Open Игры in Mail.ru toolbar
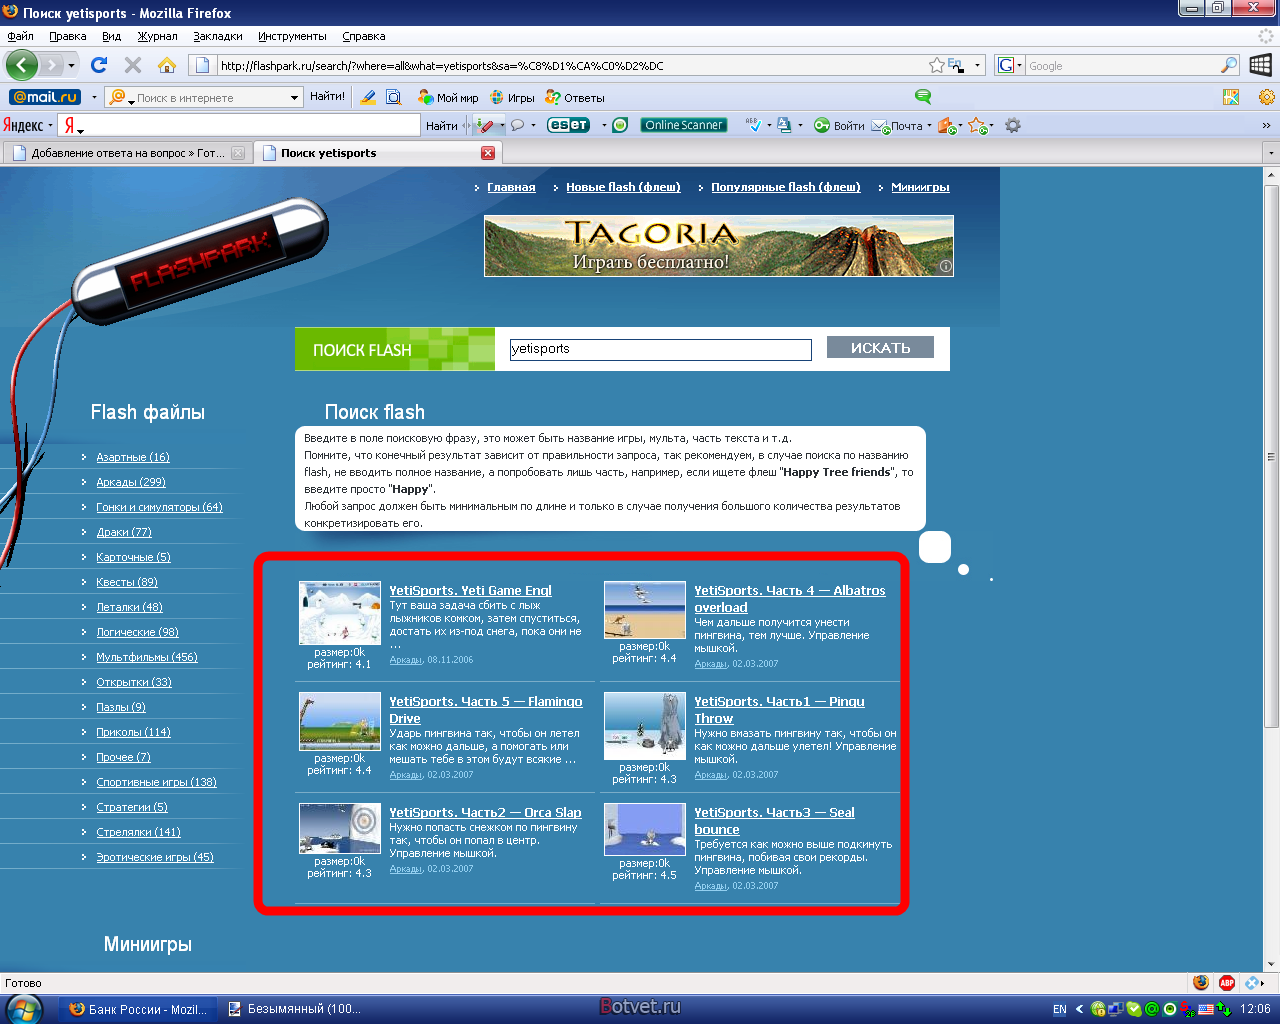This screenshot has width=1280, height=1024. 513,97
